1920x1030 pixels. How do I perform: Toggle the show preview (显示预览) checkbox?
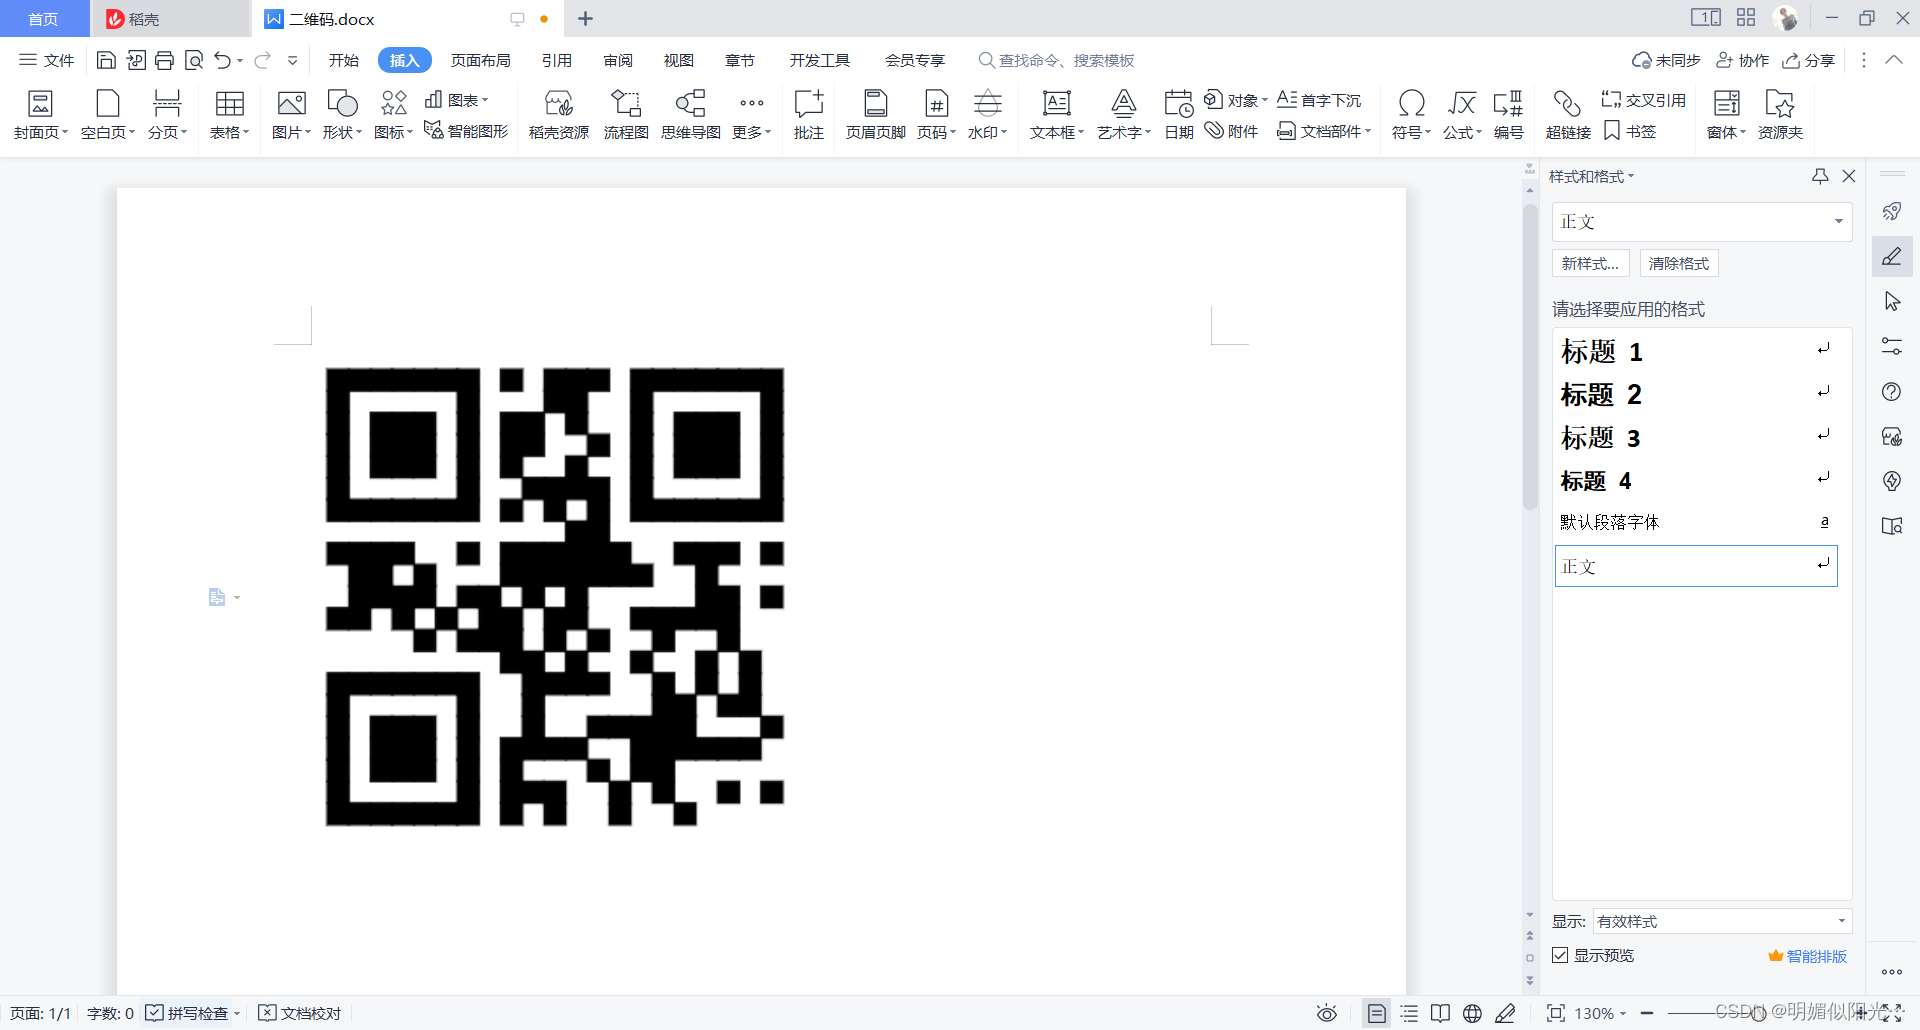1560,955
